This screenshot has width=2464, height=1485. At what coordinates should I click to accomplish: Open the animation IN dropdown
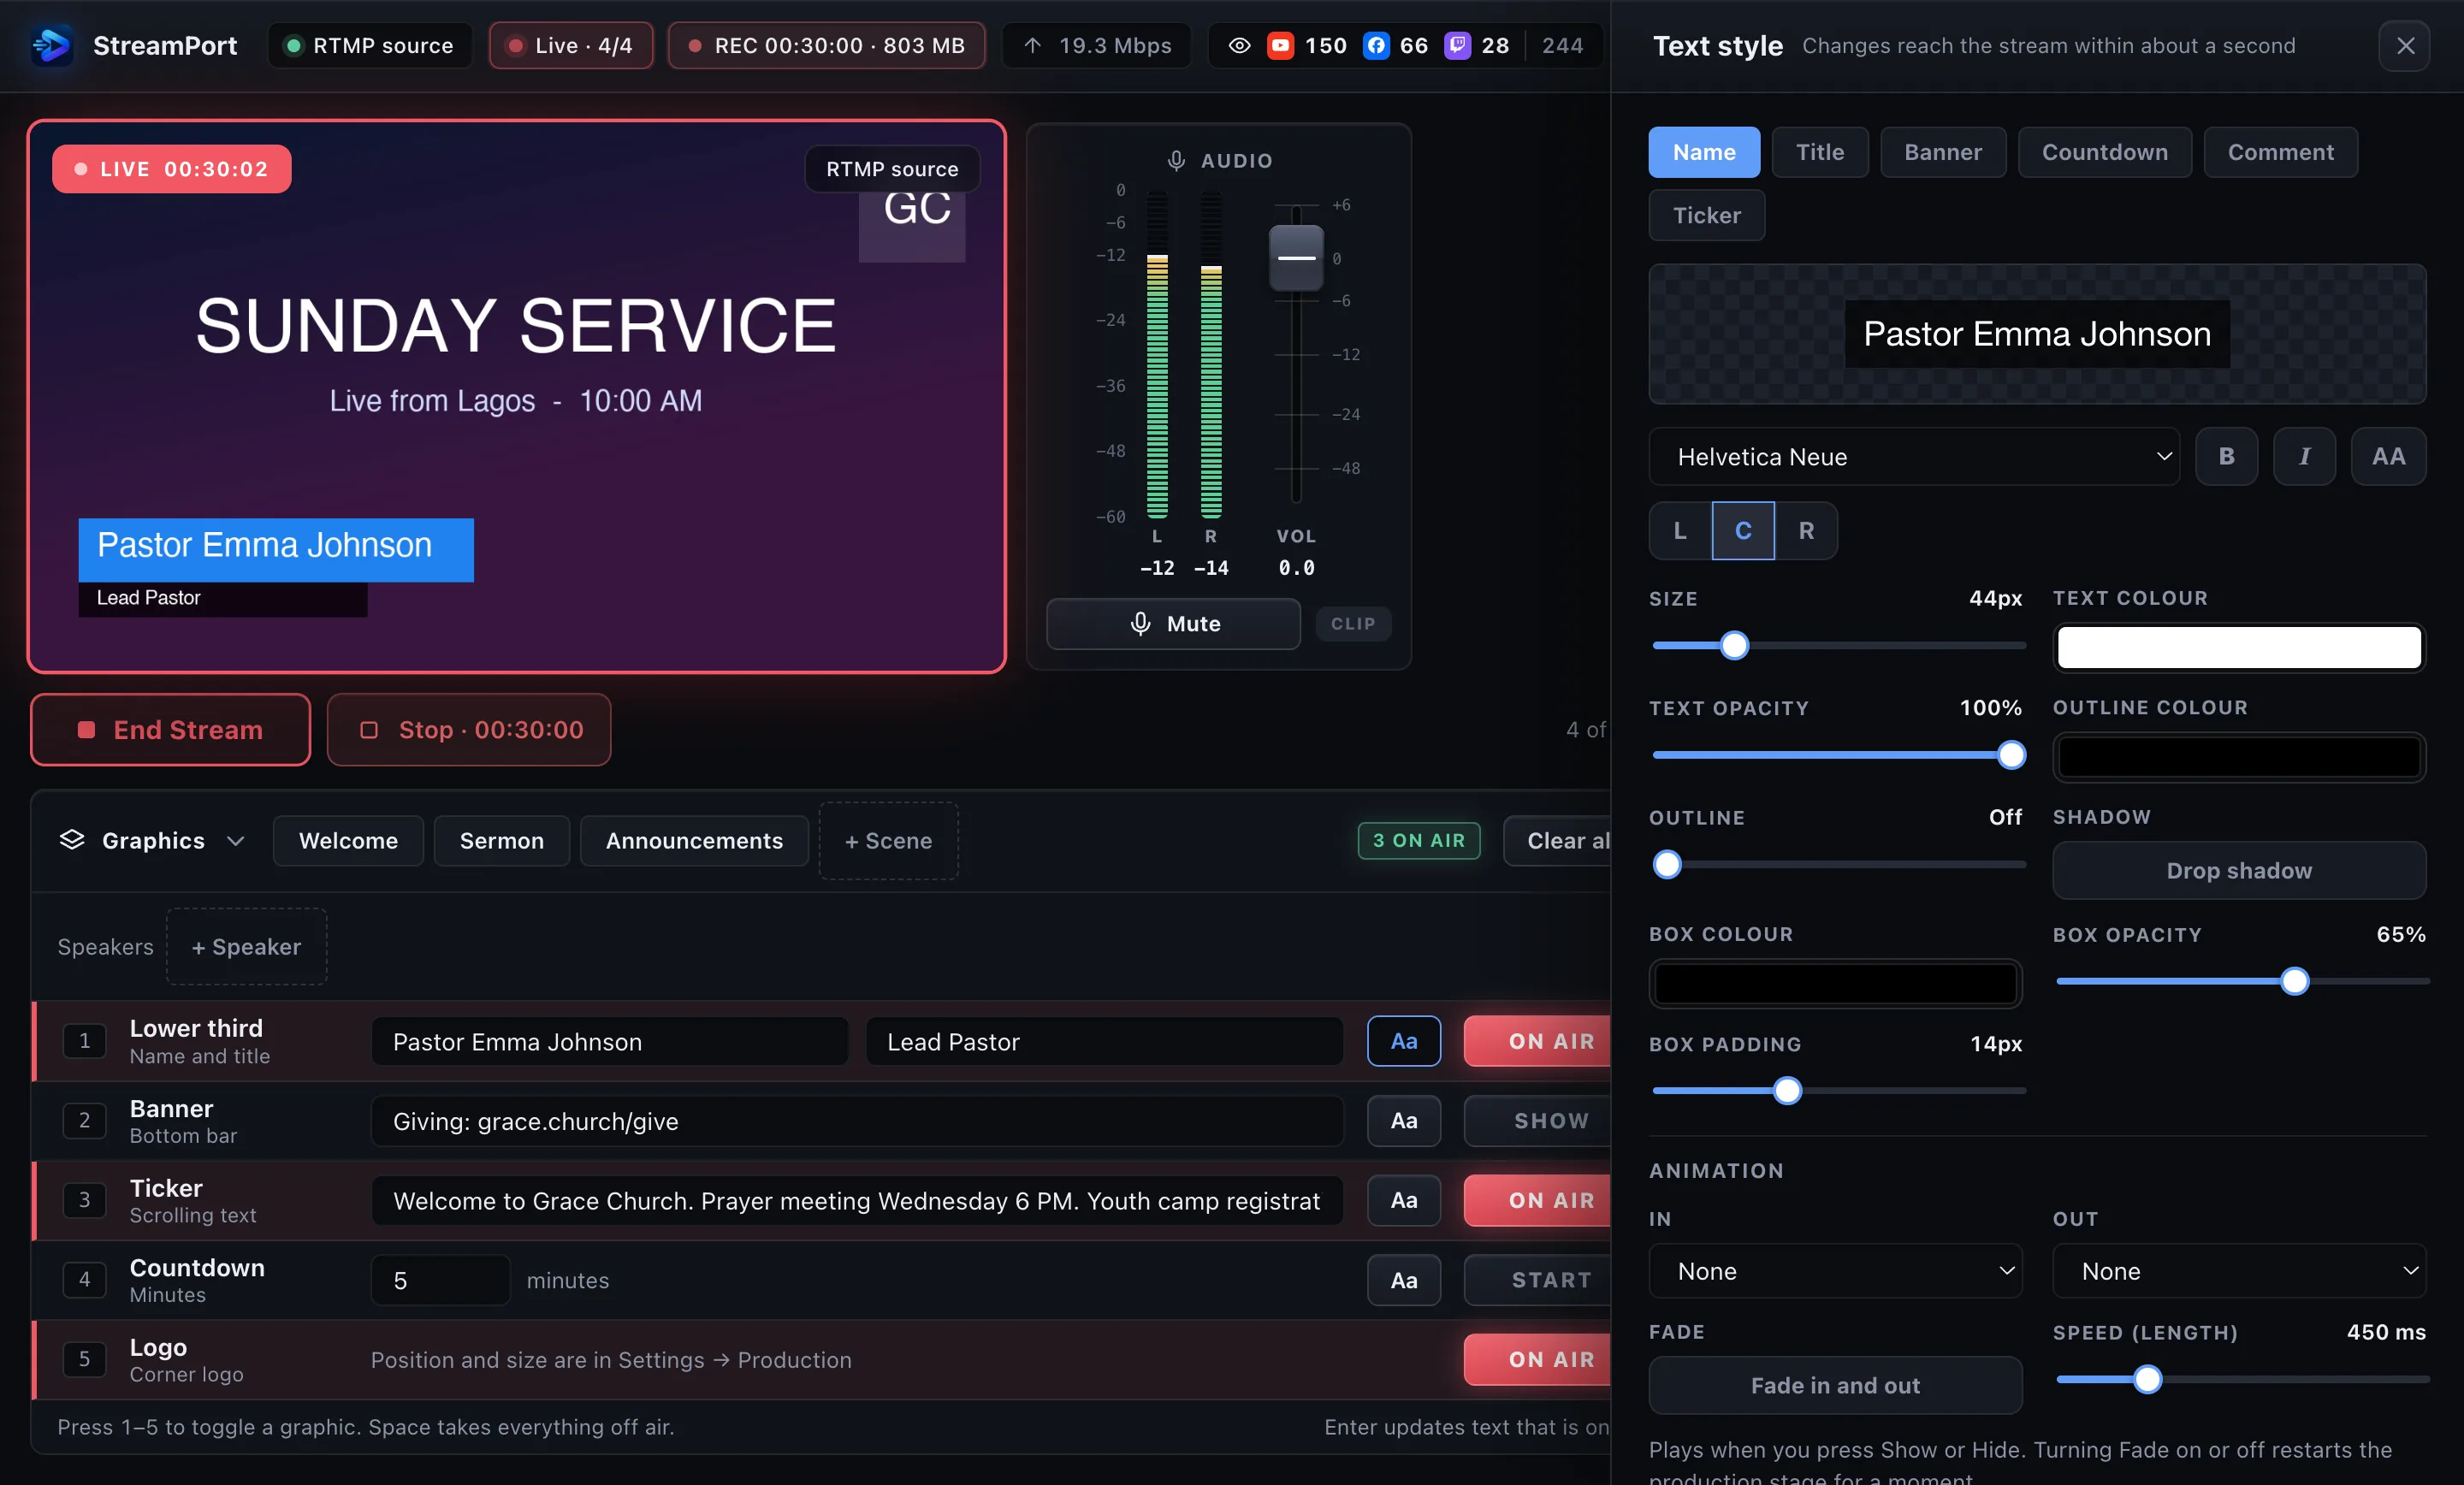coord(1835,1270)
